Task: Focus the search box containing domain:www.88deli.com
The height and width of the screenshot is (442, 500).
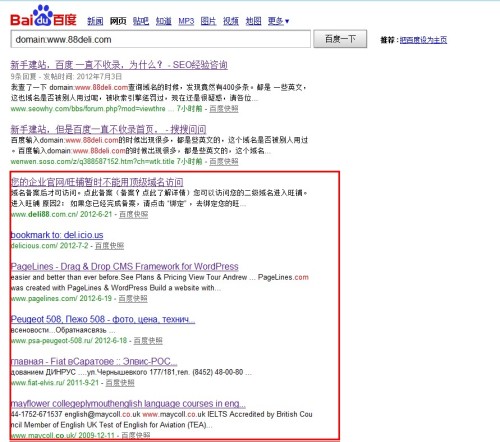Action: coord(160,39)
